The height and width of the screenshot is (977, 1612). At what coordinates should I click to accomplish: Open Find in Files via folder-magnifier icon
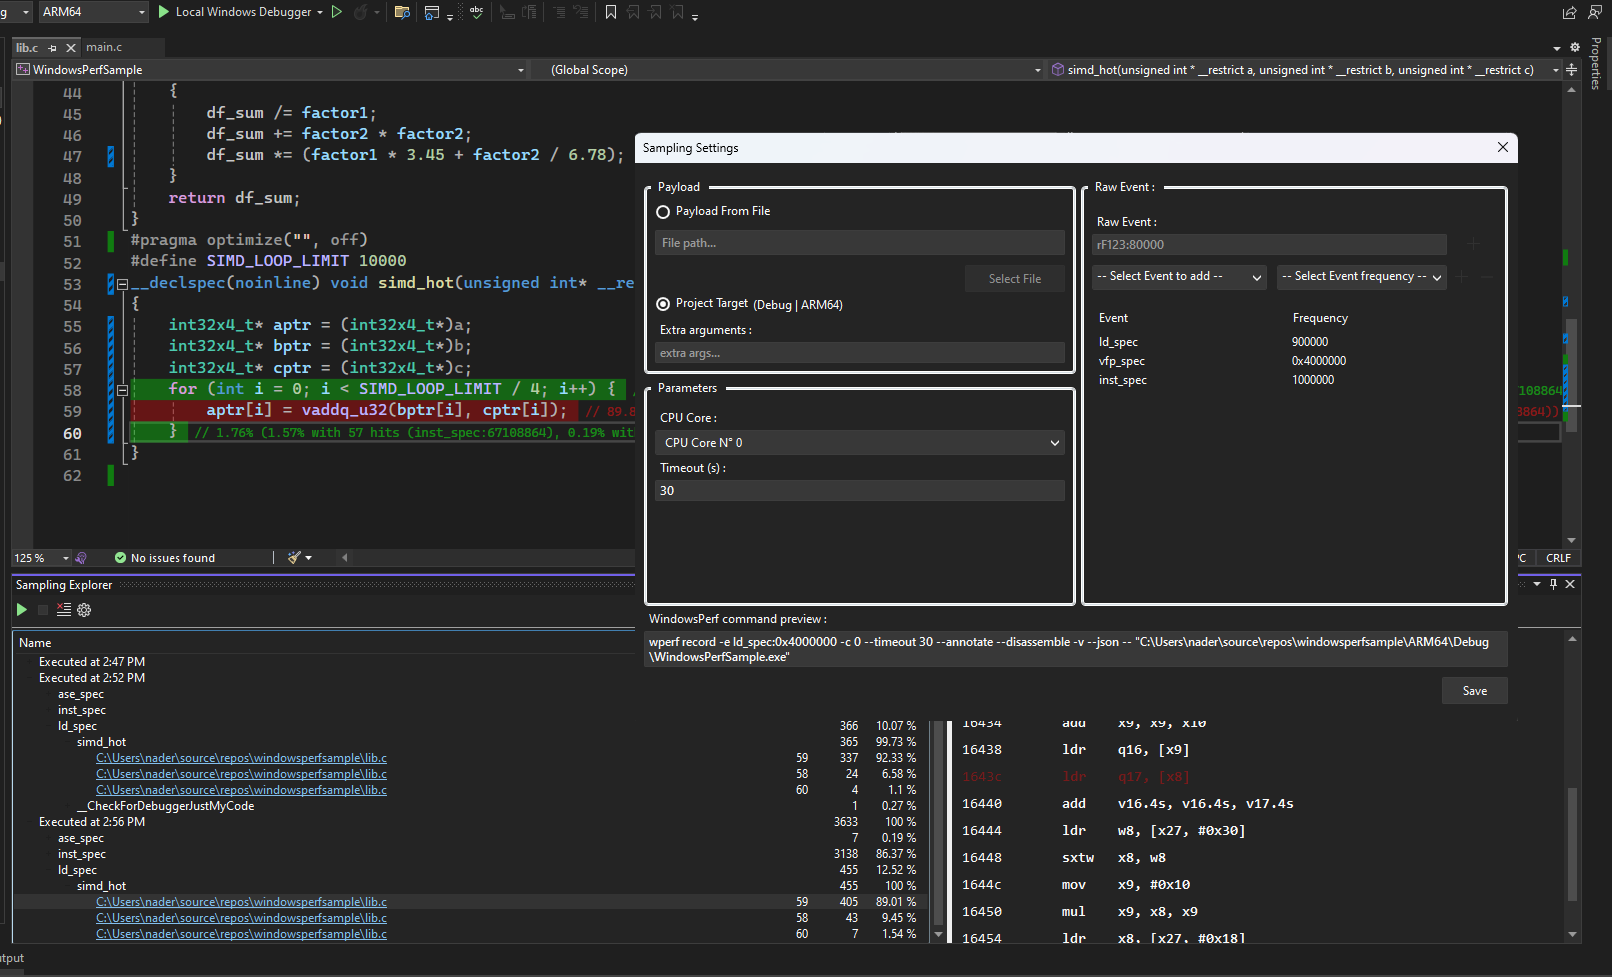[x=402, y=11]
